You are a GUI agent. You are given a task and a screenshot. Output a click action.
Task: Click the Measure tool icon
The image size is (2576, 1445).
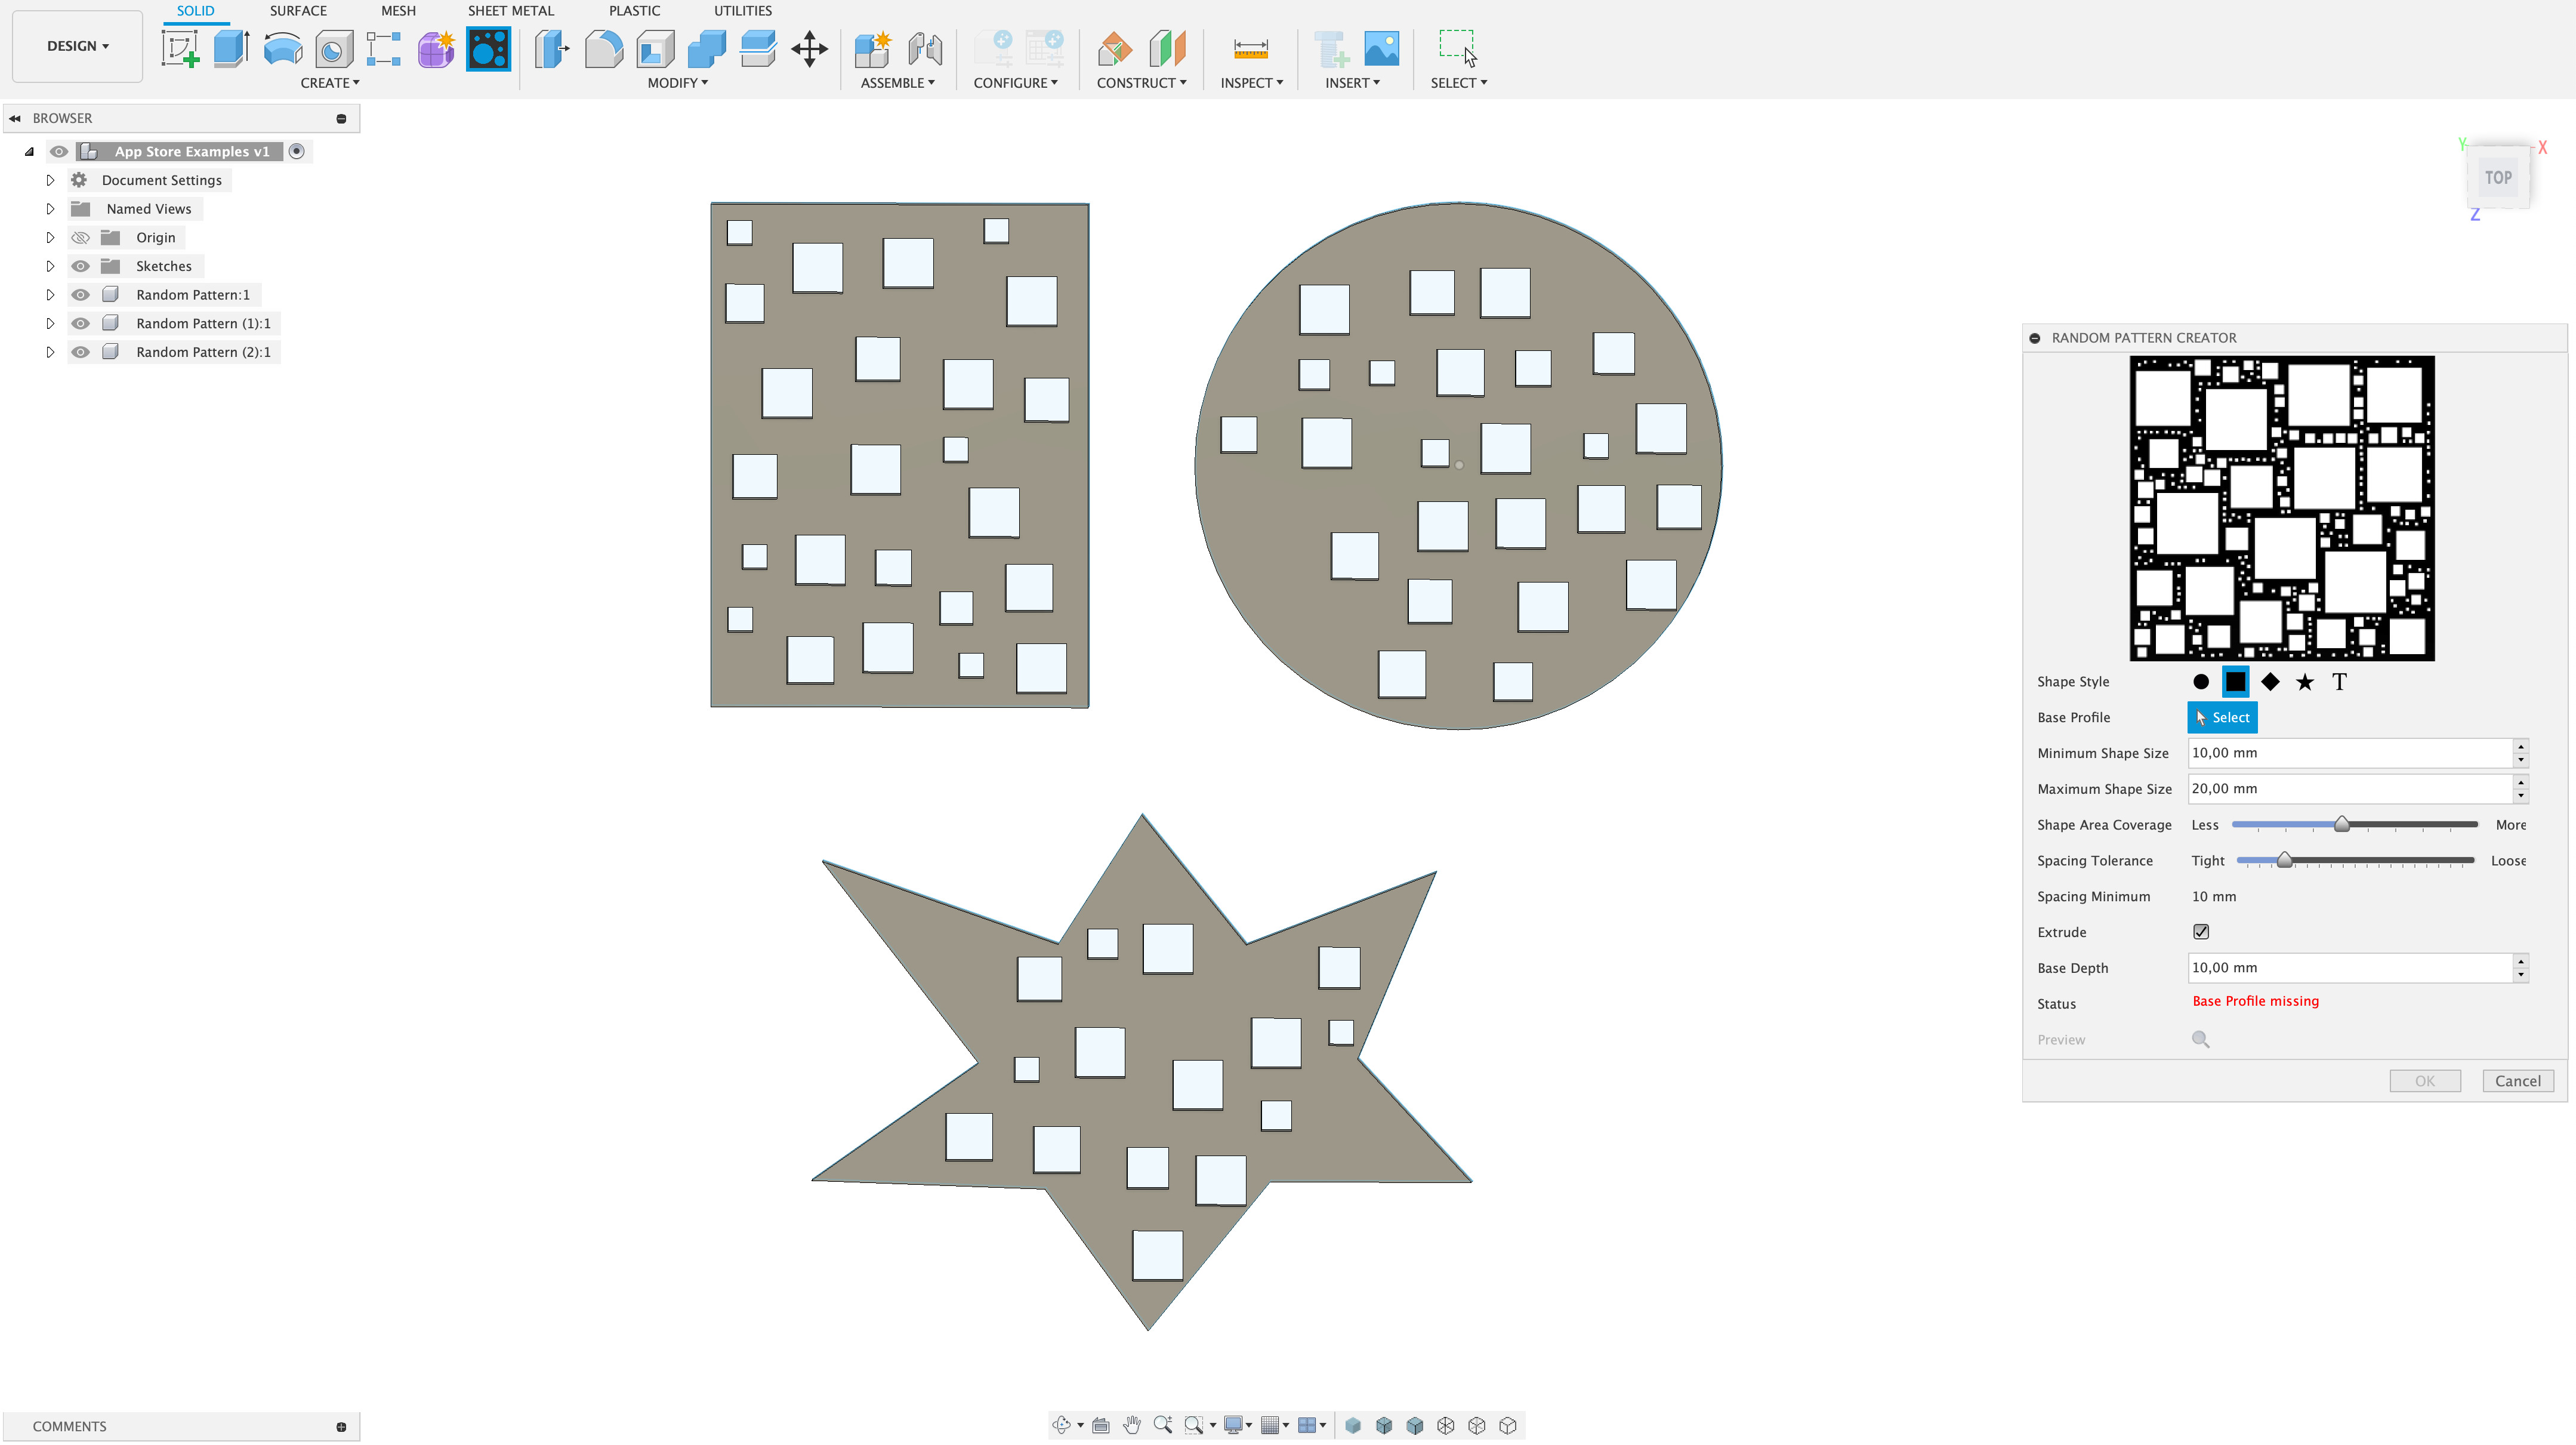tap(1250, 48)
